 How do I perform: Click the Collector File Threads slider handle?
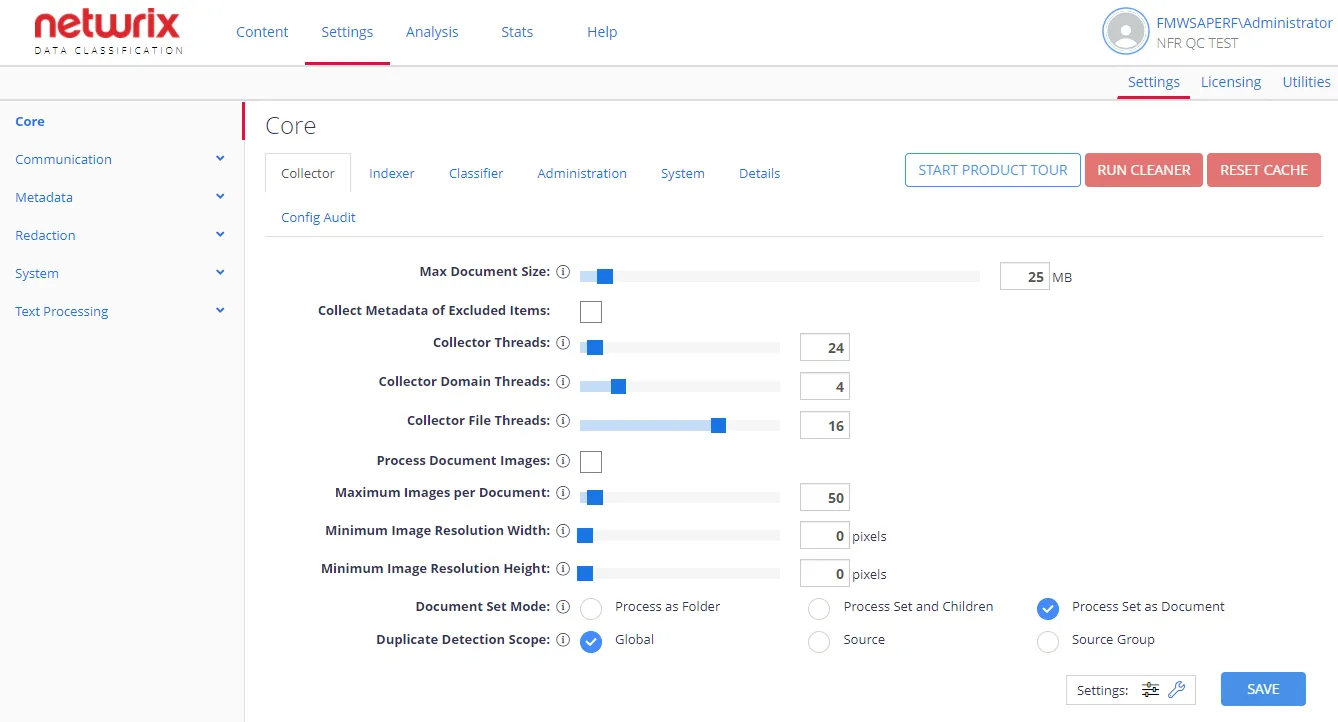coord(718,426)
